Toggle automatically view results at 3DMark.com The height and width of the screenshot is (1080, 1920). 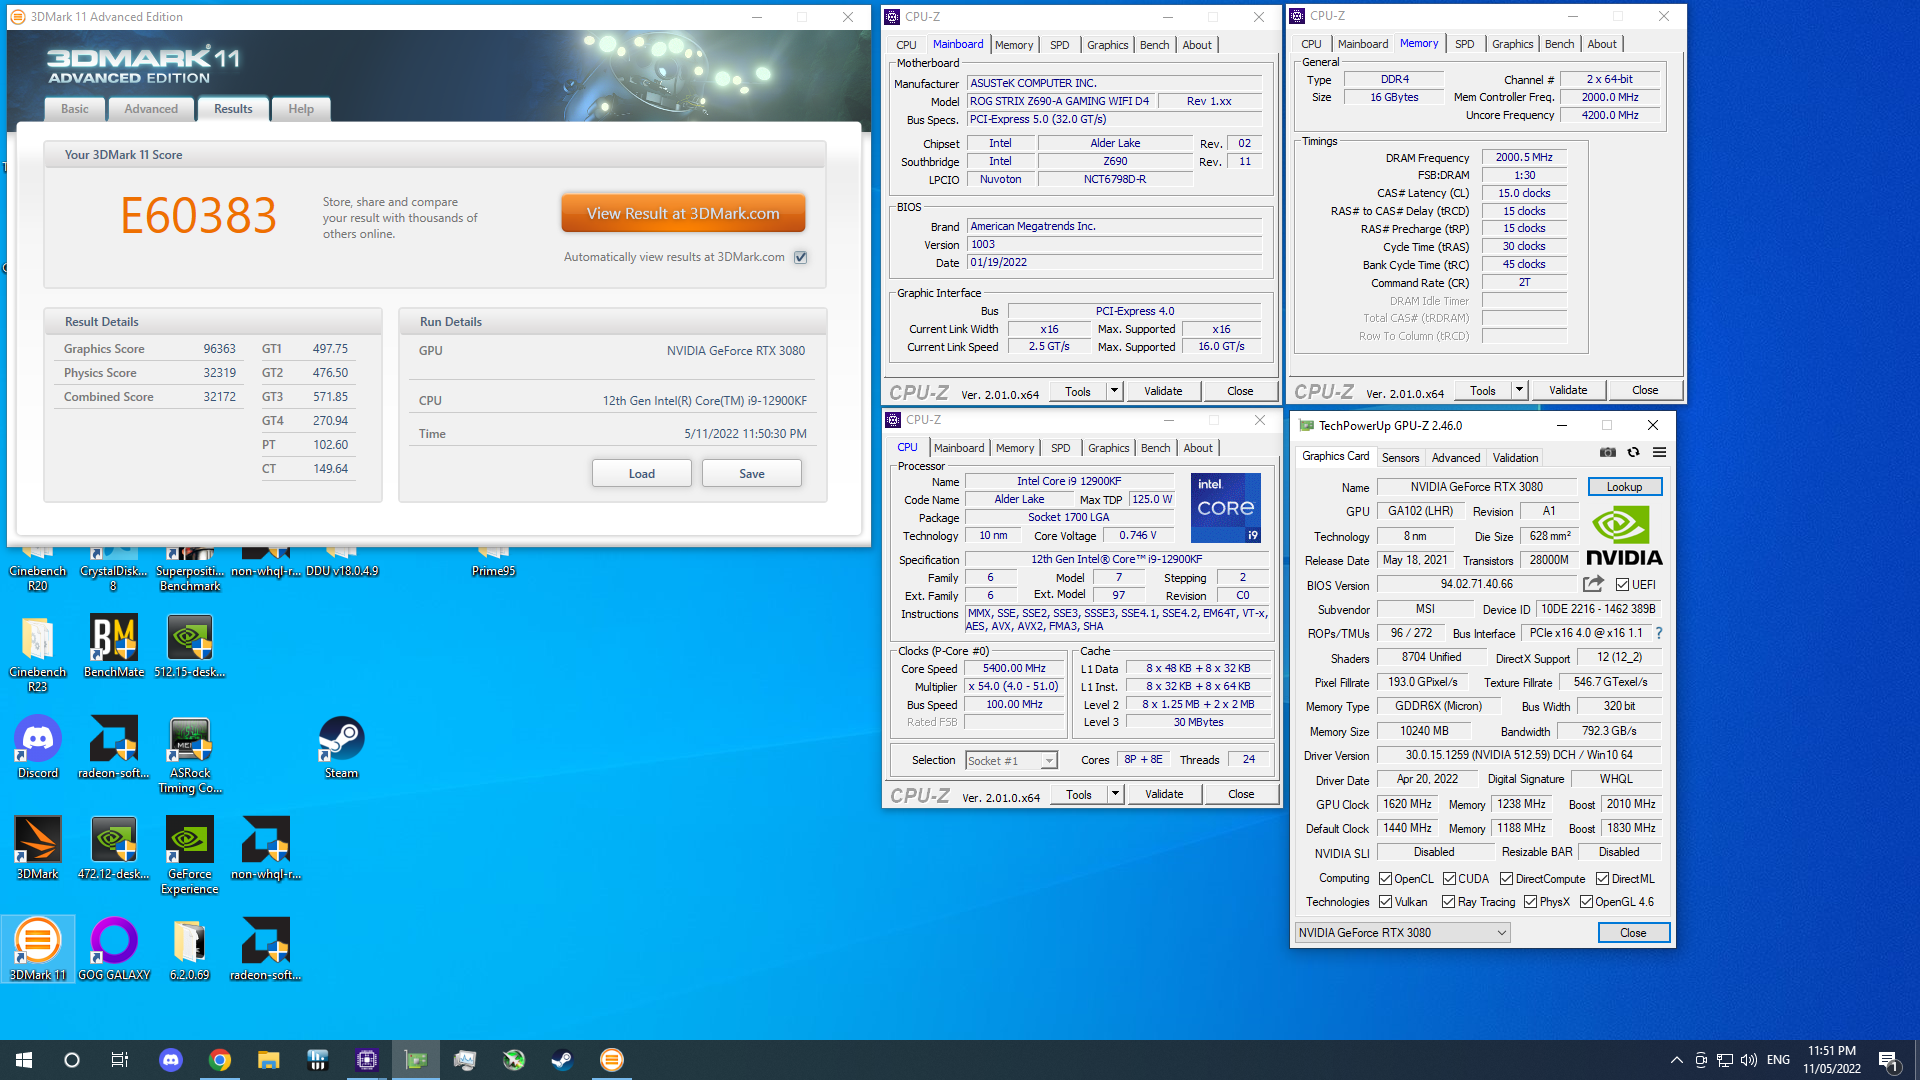(x=800, y=257)
